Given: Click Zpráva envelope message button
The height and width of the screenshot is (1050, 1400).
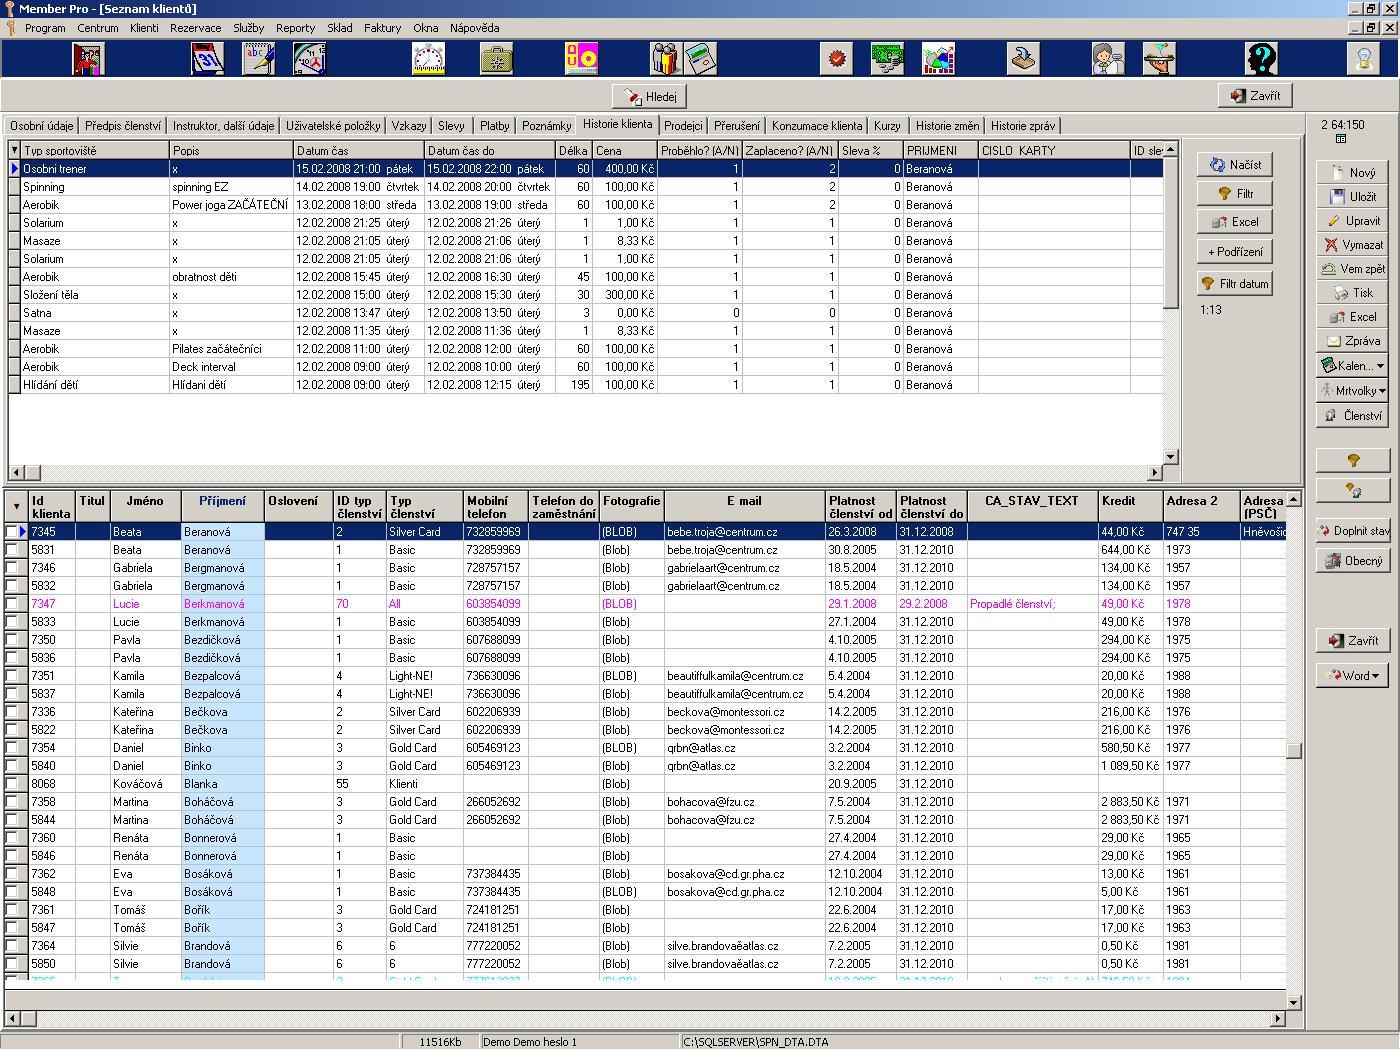Looking at the screenshot, I should 1352,341.
